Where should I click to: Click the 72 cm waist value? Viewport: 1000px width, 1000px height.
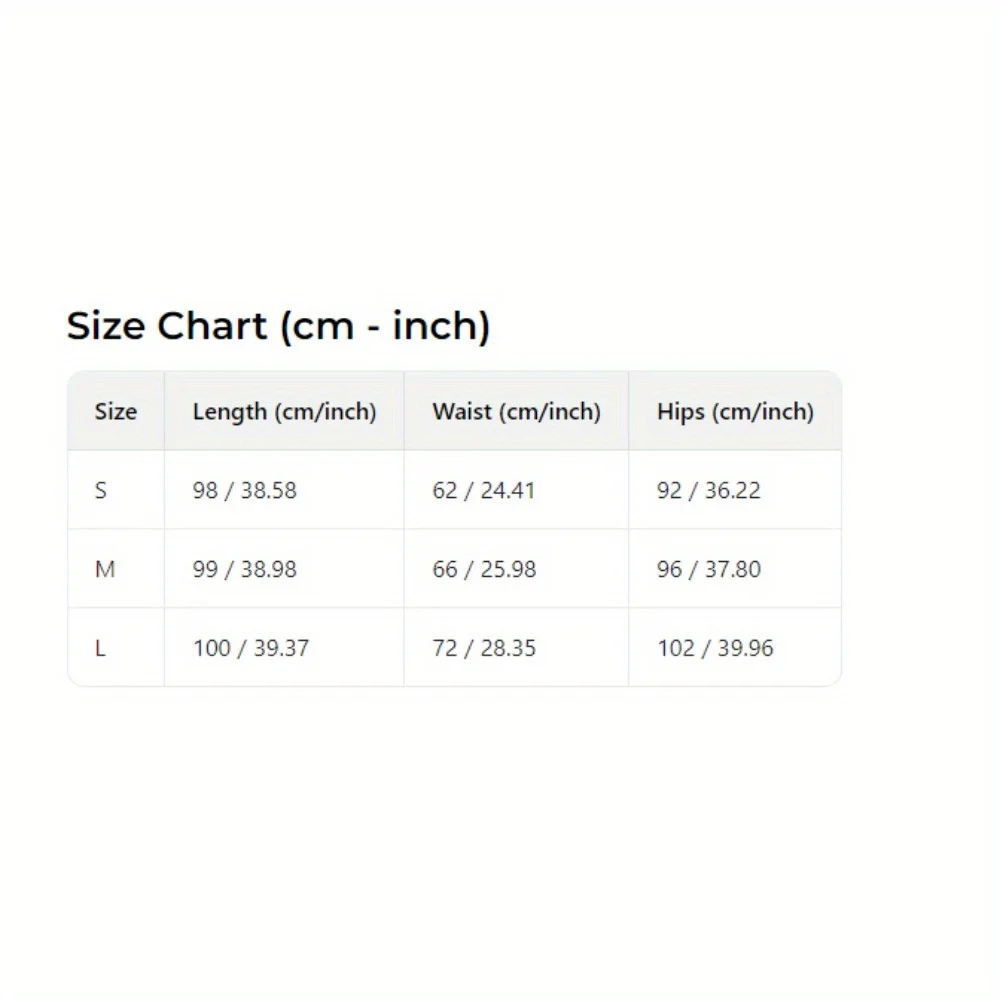pos(445,648)
